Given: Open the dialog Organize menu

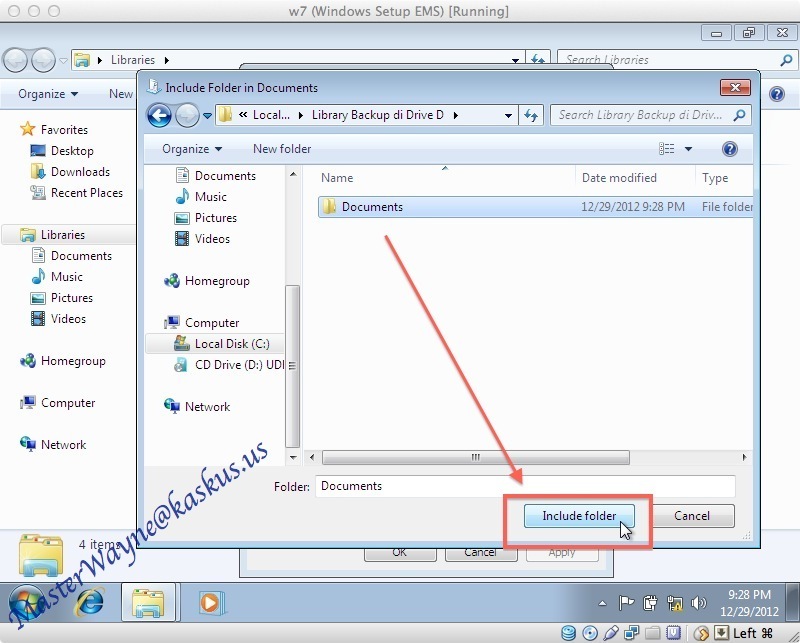Looking at the screenshot, I should pos(192,149).
